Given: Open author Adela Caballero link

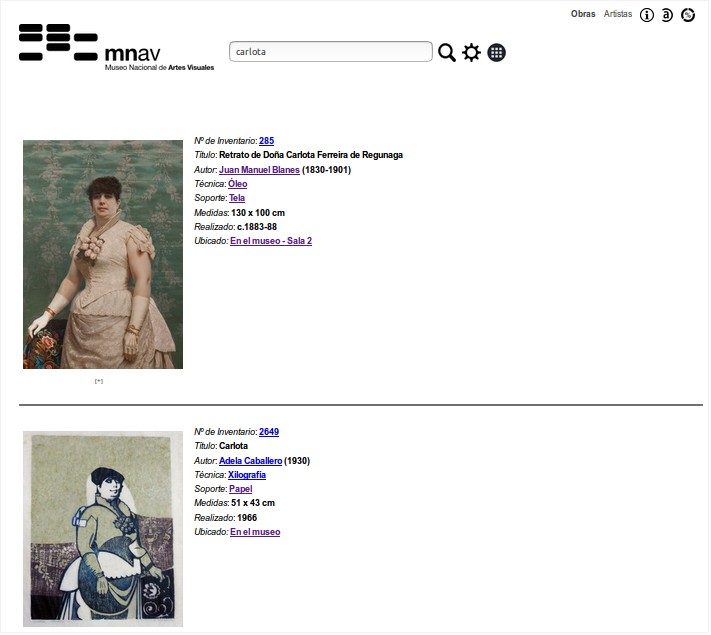Looking at the screenshot, I should pyautogui.click(x=250, y=461).
